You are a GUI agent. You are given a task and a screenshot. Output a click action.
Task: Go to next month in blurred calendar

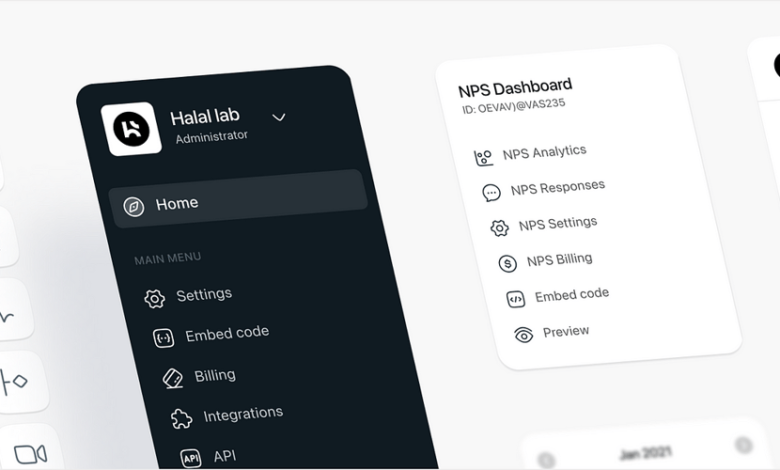click(744, 444)
